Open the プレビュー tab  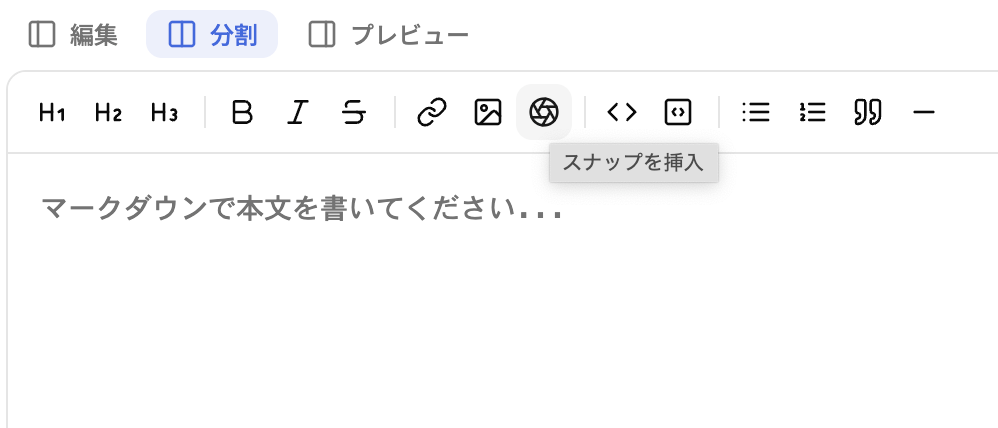[x=388, y=34]
